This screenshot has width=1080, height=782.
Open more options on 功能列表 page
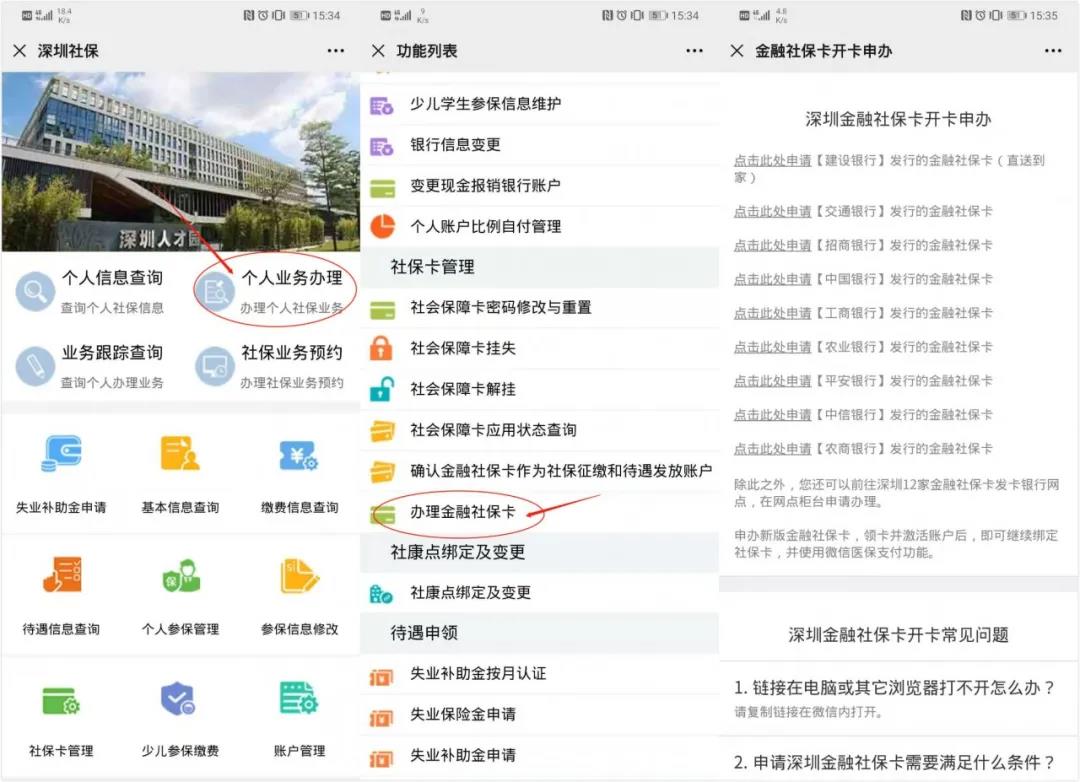(x=695, y=51)
